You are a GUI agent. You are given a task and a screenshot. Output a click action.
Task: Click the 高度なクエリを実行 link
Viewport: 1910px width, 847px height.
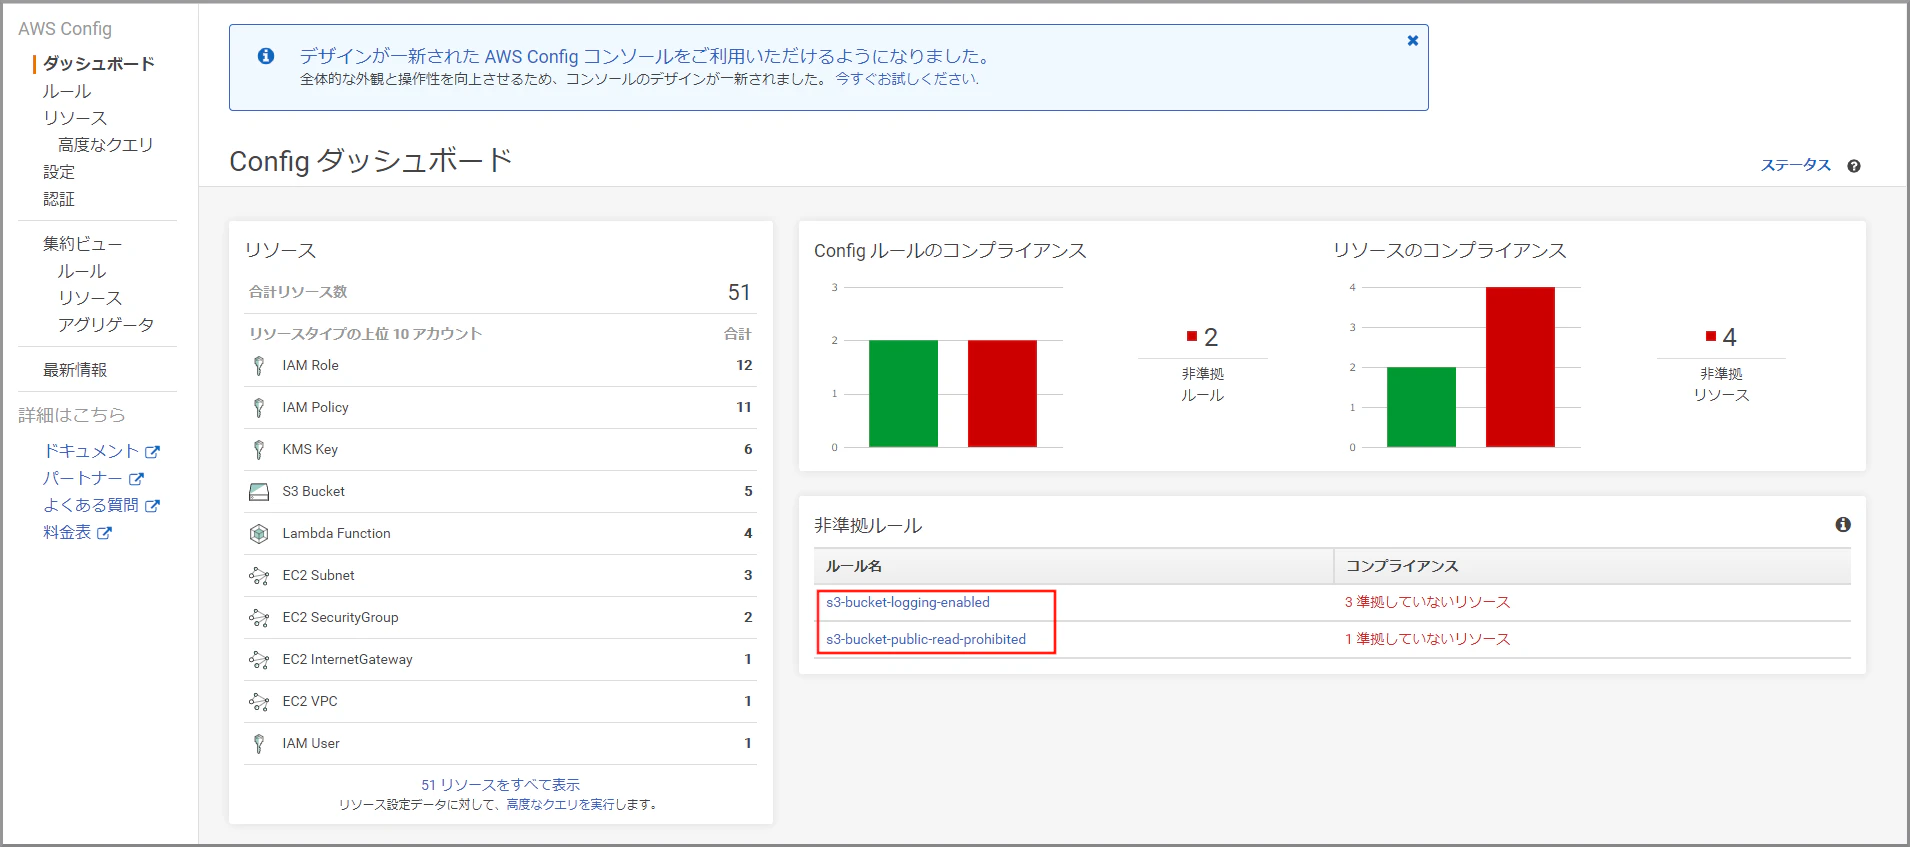[560, 804]
